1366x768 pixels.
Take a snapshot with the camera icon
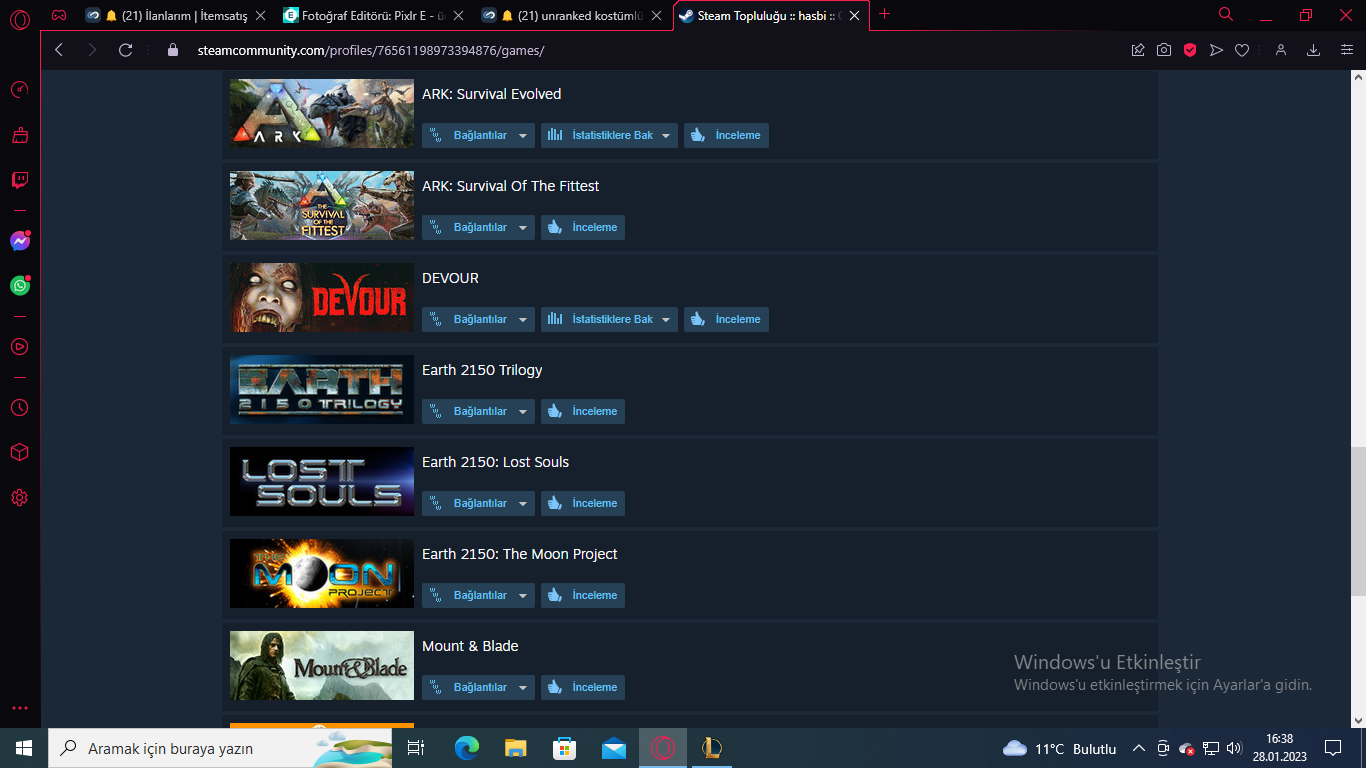[x=1164, y=50]
